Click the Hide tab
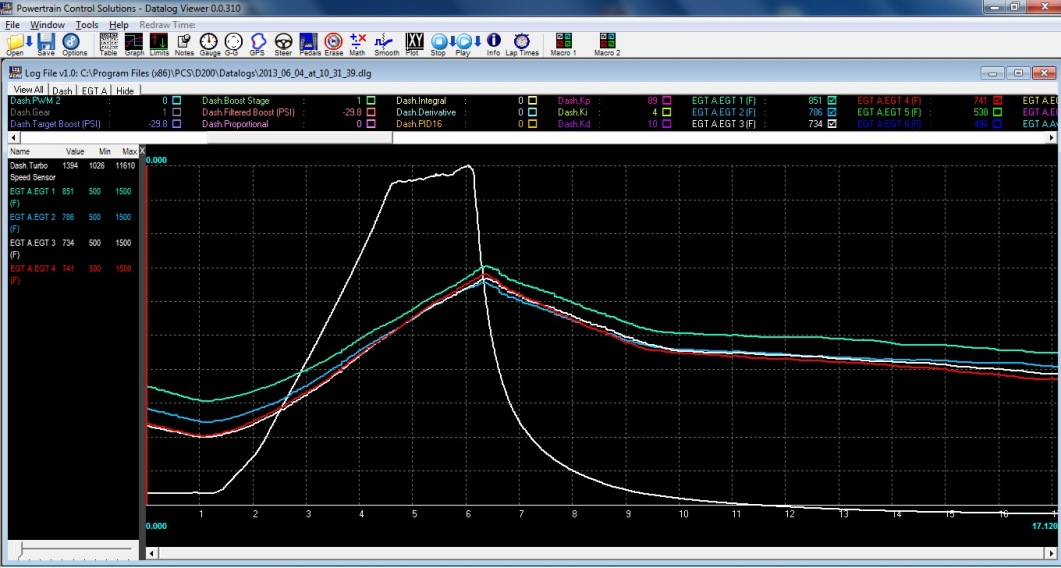The image size is (1061, 568). (x=125, y=91)
